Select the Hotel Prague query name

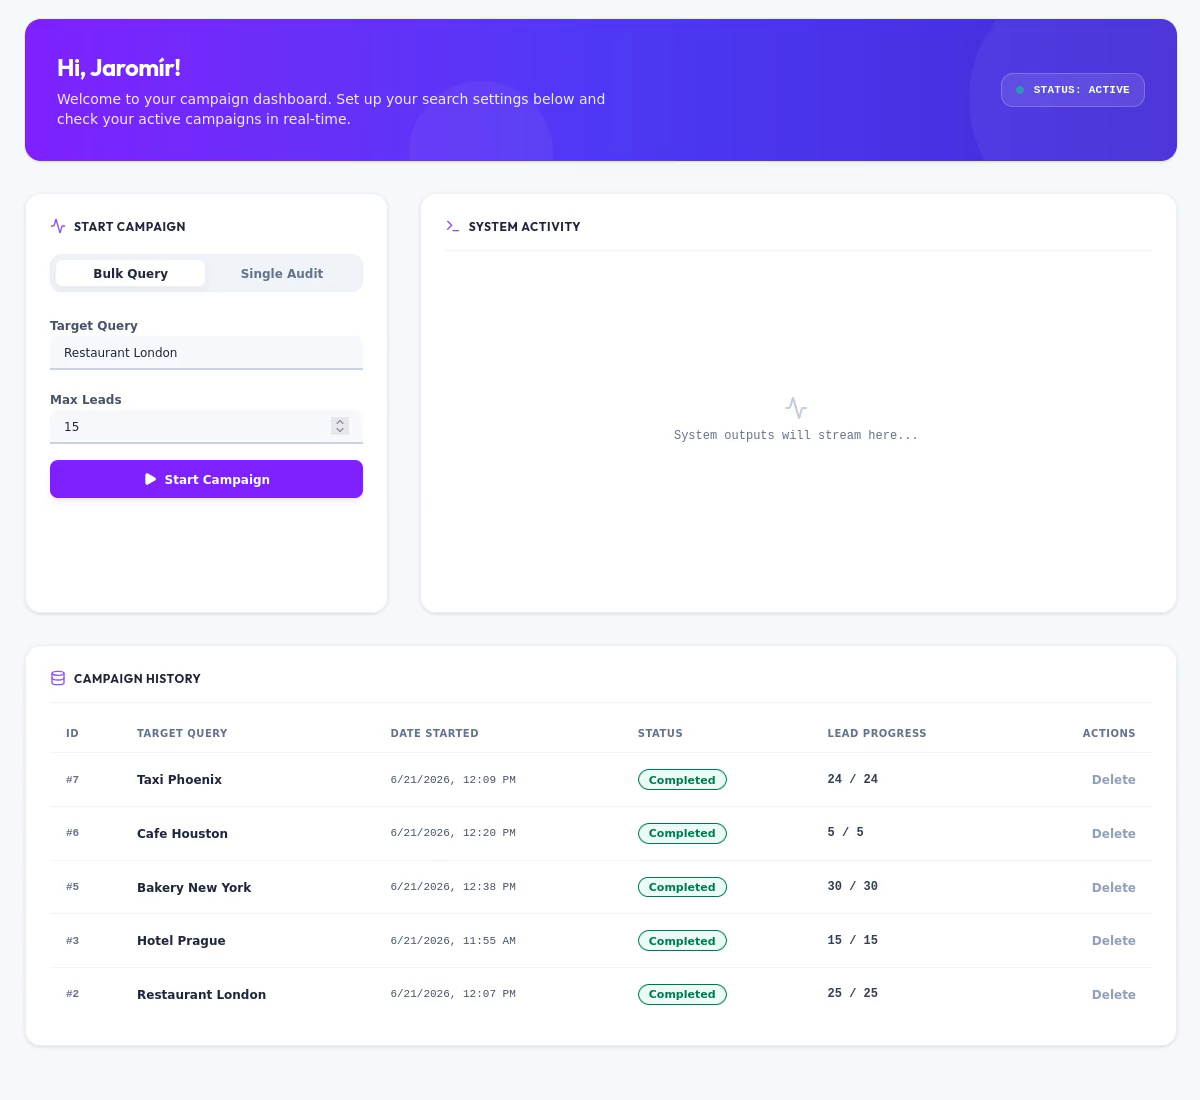(181, 941)
